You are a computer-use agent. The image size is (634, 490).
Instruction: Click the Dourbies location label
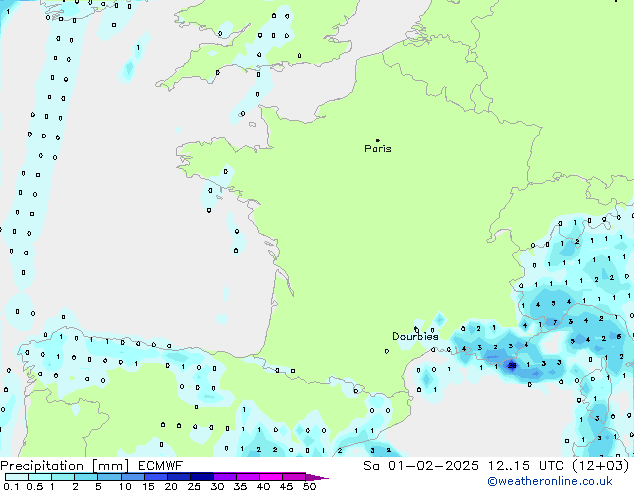point(415,336)
